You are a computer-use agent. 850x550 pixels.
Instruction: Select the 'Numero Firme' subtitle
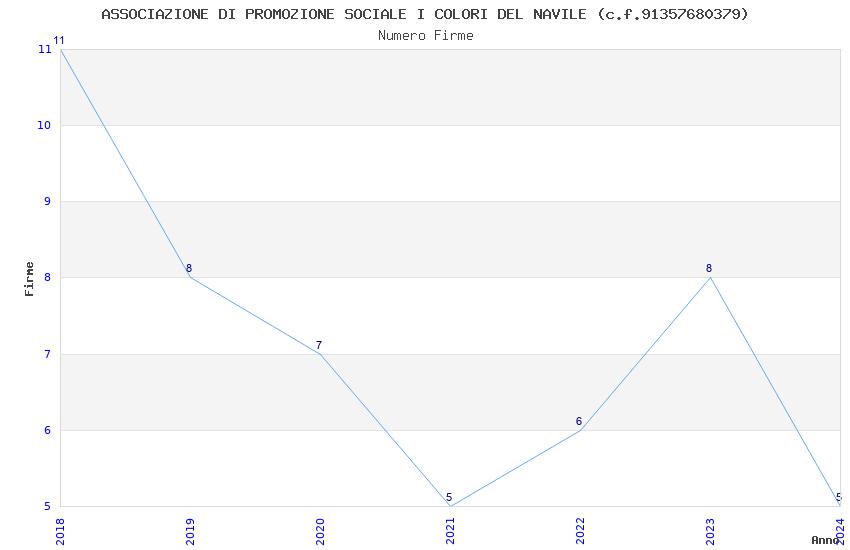426,35
